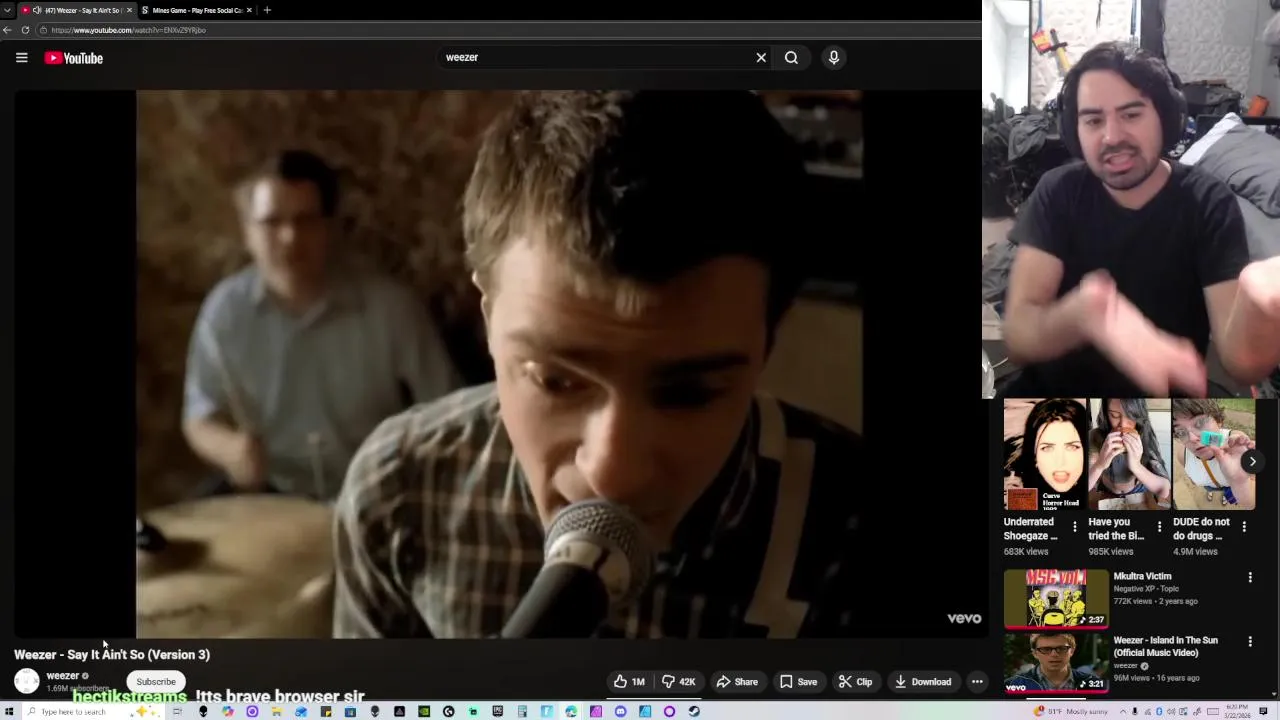Viewport: 1280px width, 720px height.
Task: Save the video to a playlist
Action: point(798,682)
